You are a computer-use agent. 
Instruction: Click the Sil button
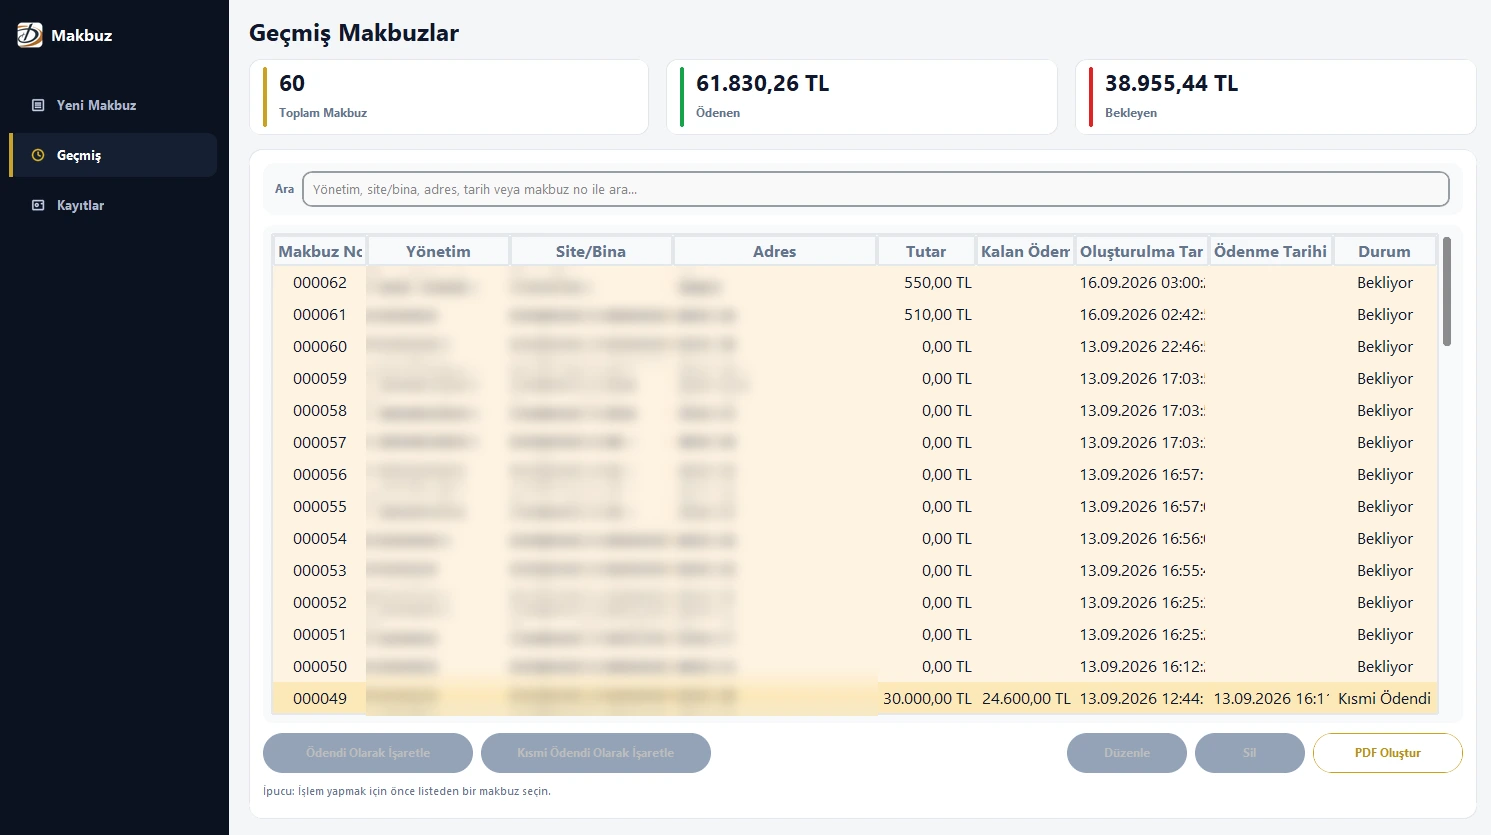pyautogui.click(x=1250, y=753)
